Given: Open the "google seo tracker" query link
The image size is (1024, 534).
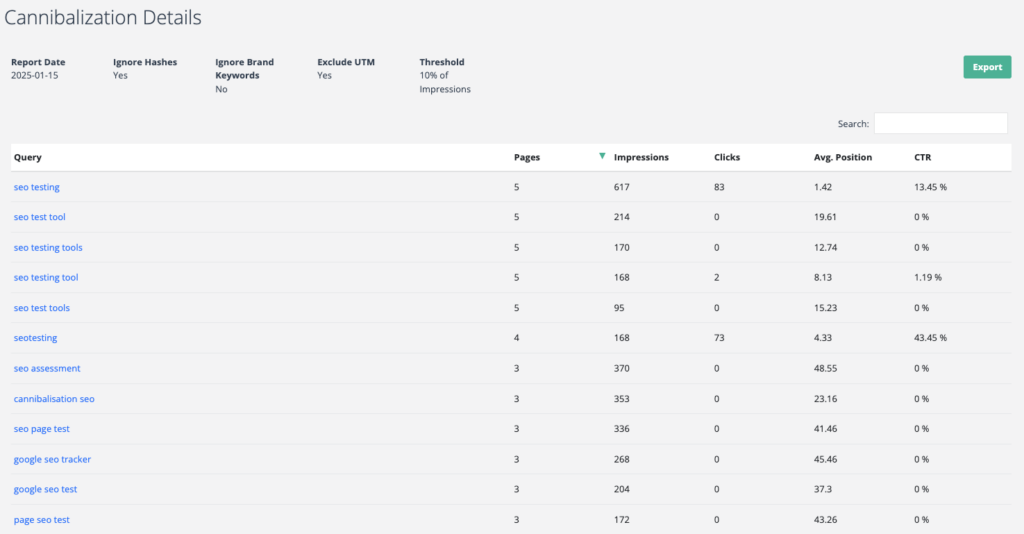Looking at the screenshot, I should click(52, 459).
